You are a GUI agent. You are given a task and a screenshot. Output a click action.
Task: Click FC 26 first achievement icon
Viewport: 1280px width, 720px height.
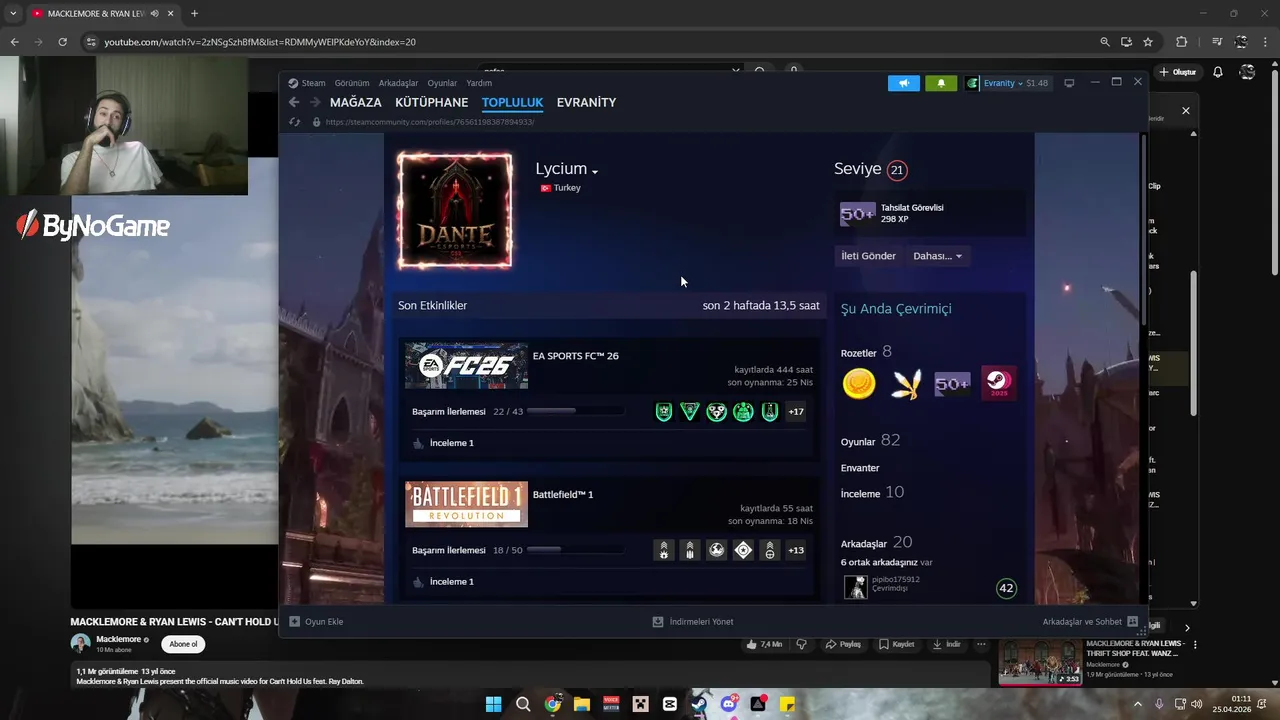click(x=664, y=412)
